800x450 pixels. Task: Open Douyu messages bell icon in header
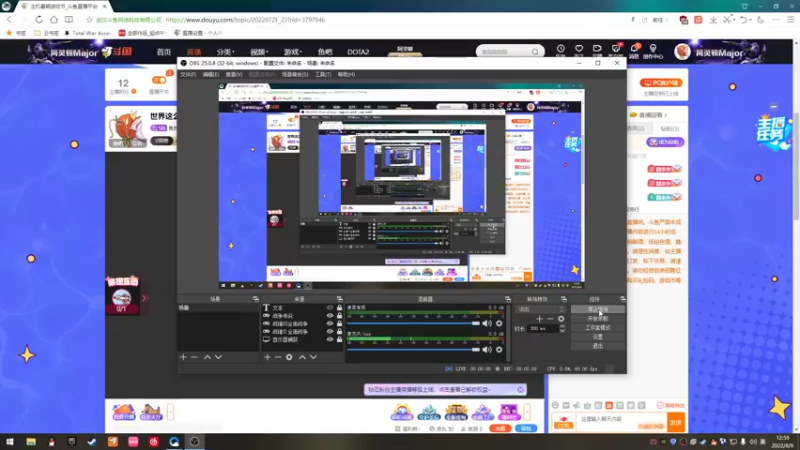click(x=634, y=49)
